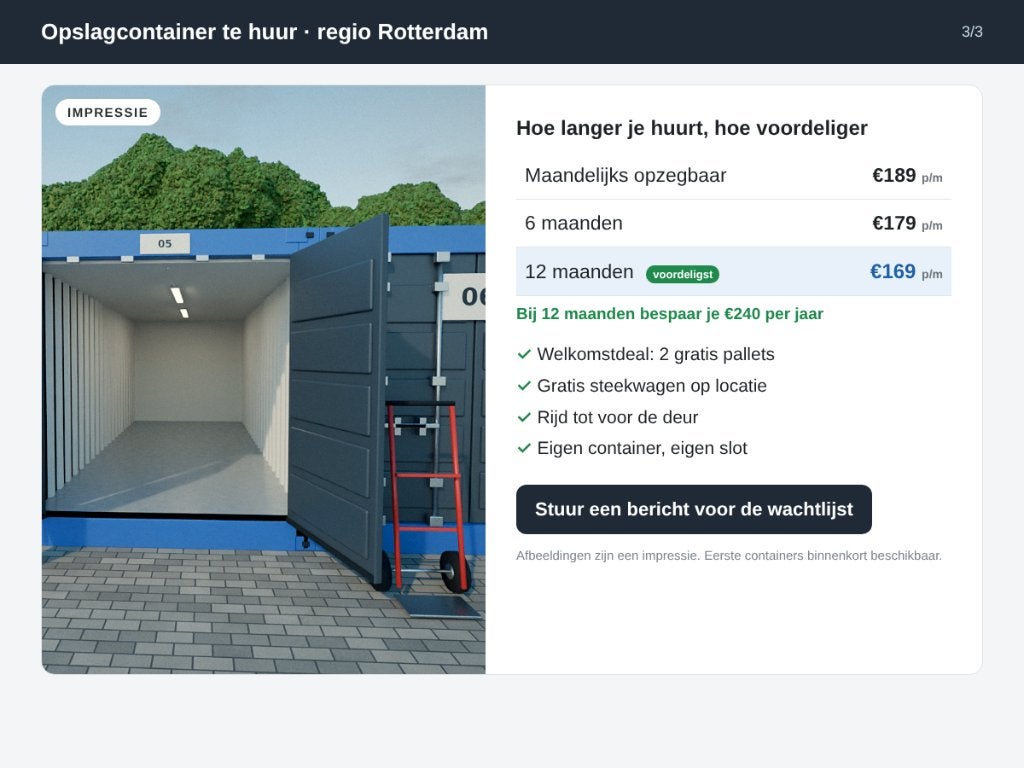Click the checkmark beside 'Gratis steekwagen op locatie'
This screenshot has height=768, width=1024.
[524, 386]
